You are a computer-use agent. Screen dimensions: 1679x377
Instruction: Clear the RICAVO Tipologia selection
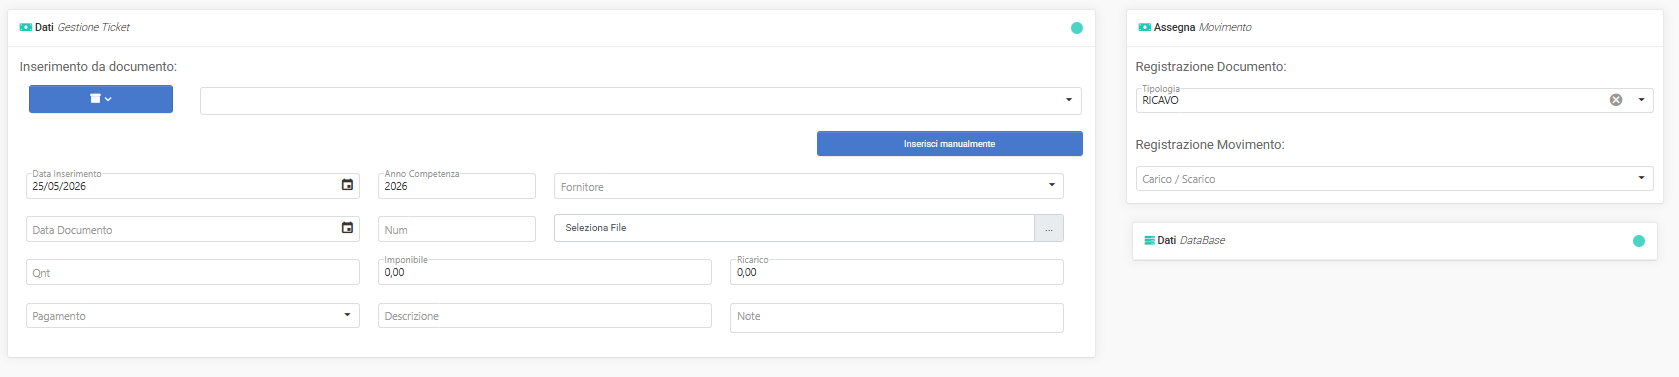1615,100
